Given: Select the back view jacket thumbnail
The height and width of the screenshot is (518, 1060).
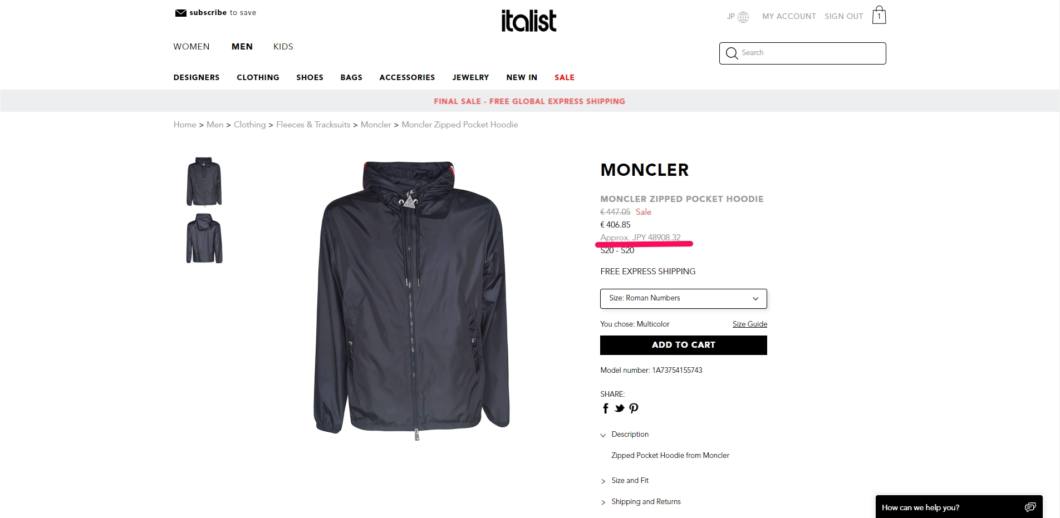Looking at the screenshot, I should pyautogui.click(x=204, y=238).
